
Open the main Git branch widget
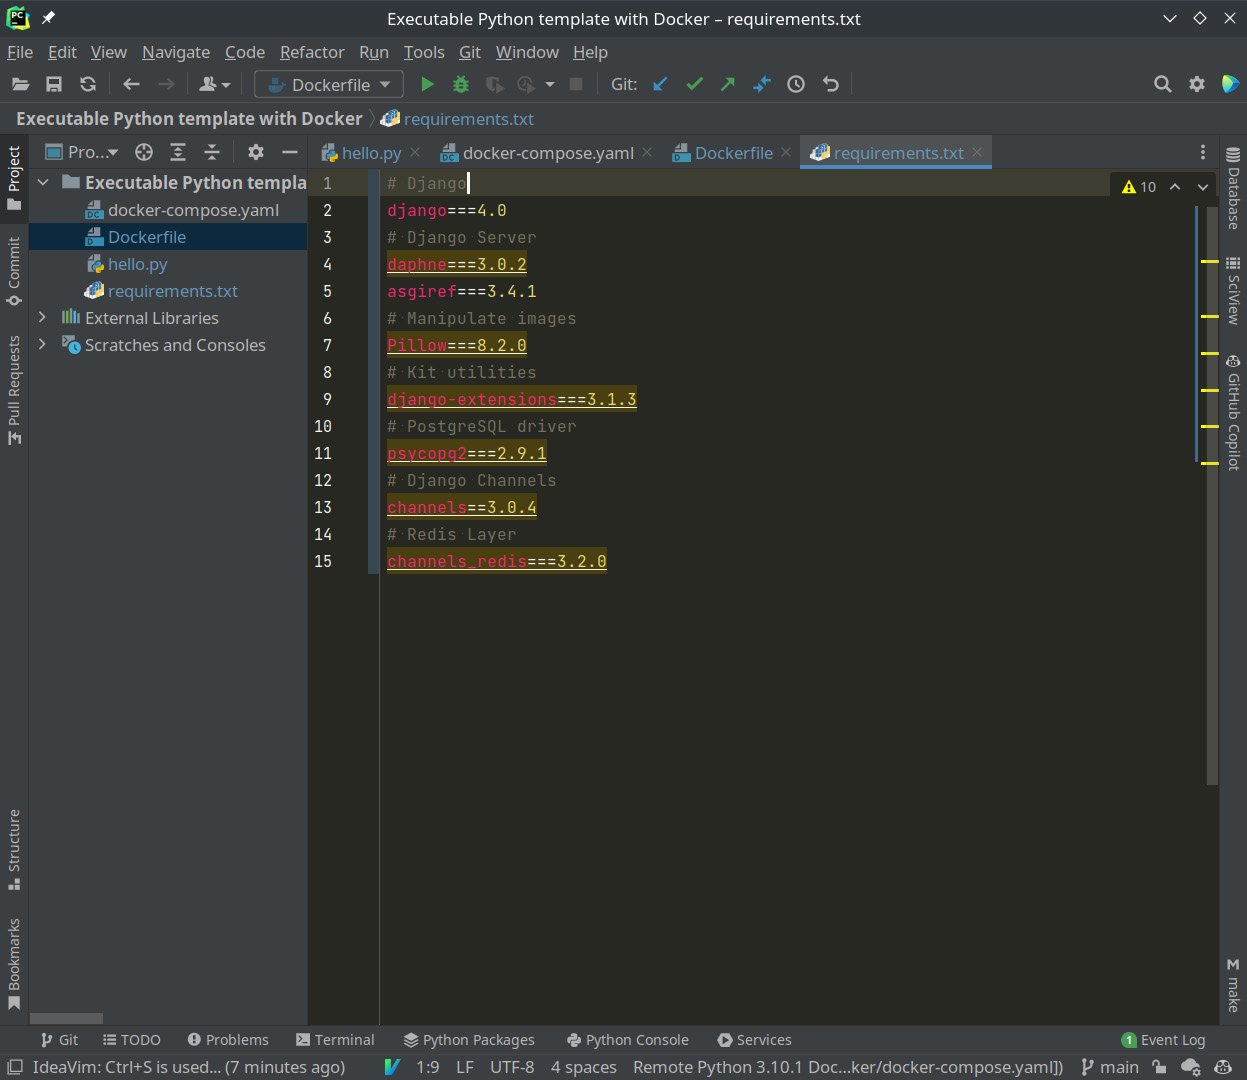click(1110, 1067)
